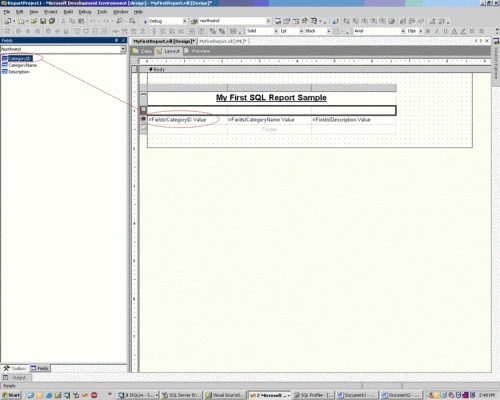Open the File menu
The image size is (500, 400).
point(7,12)
